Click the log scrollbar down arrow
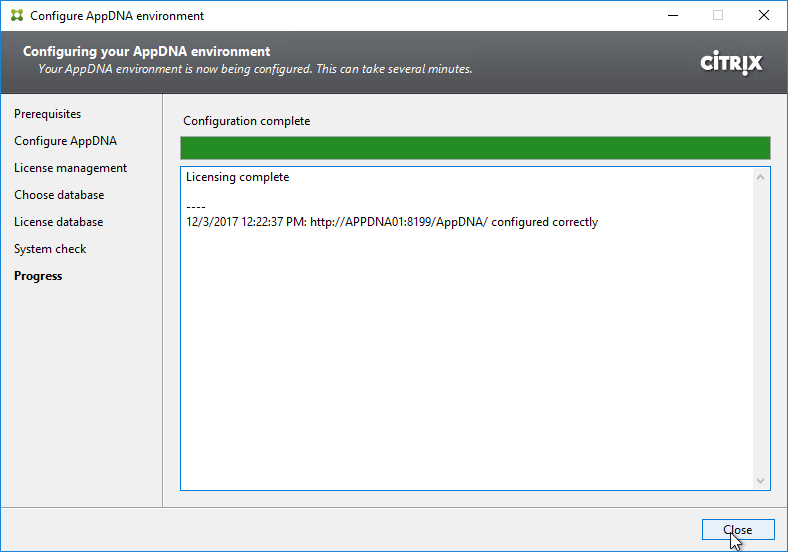Screen dimensions: 788x552 (760, 481)
